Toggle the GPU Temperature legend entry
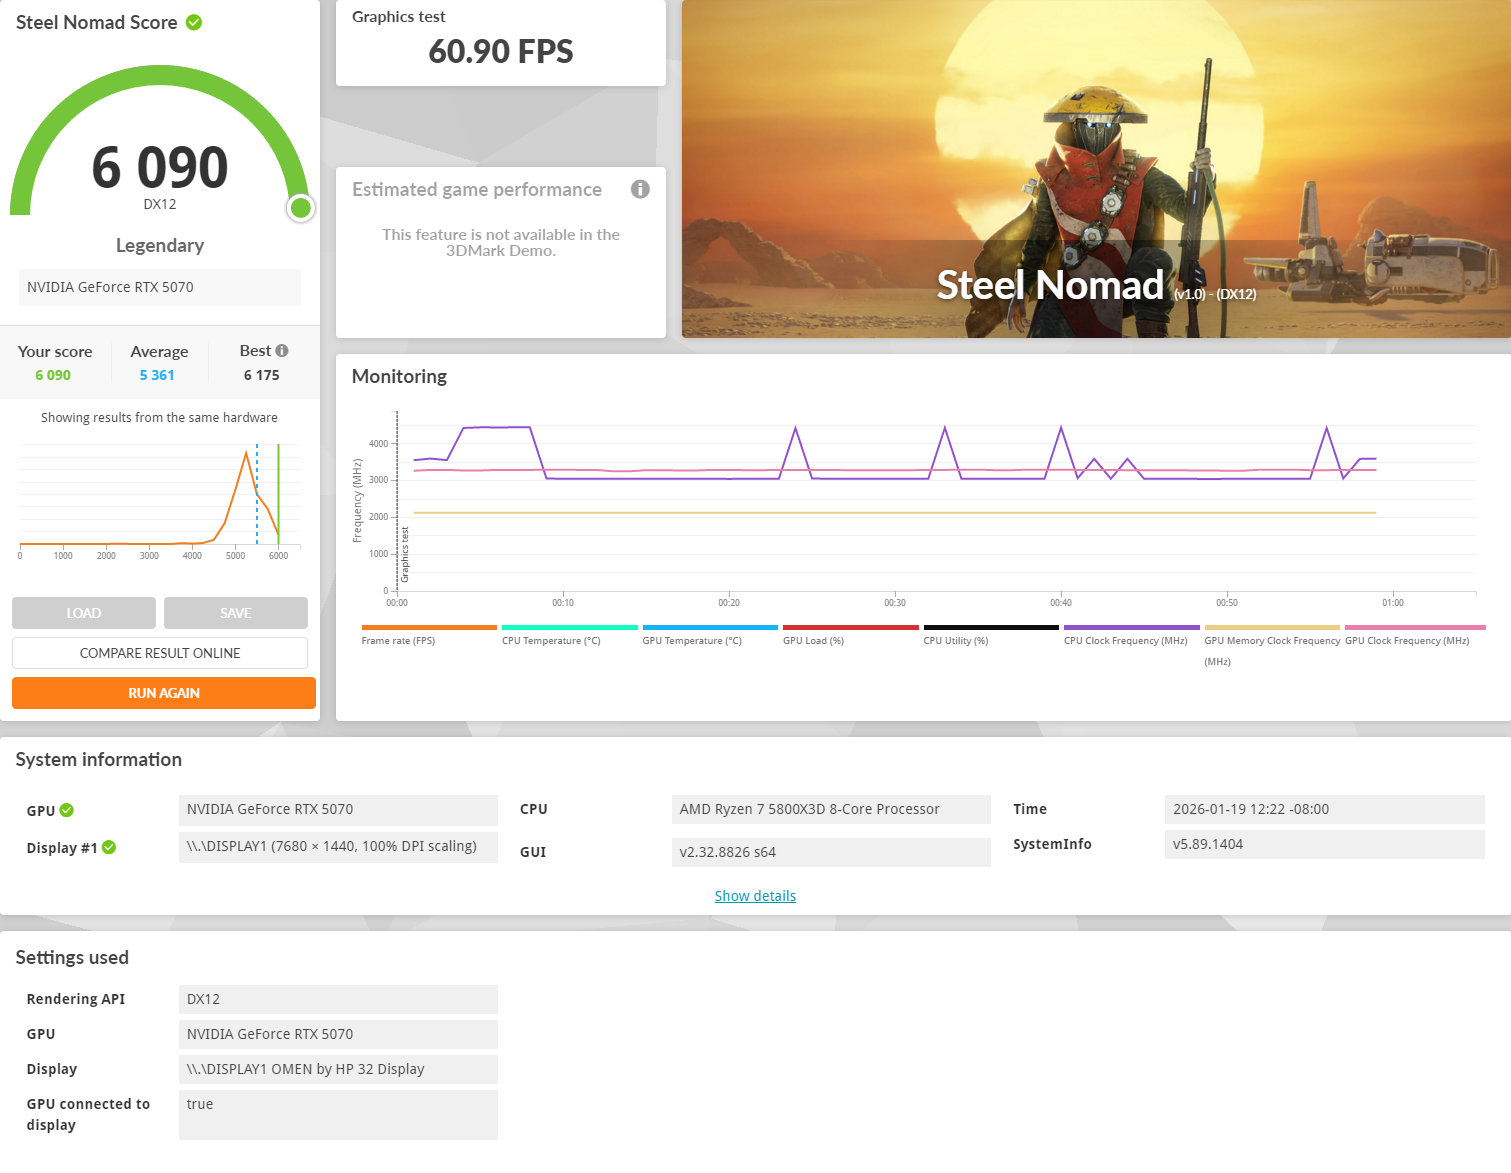This screenshot has height=1173, width=1511. (710, 635)
